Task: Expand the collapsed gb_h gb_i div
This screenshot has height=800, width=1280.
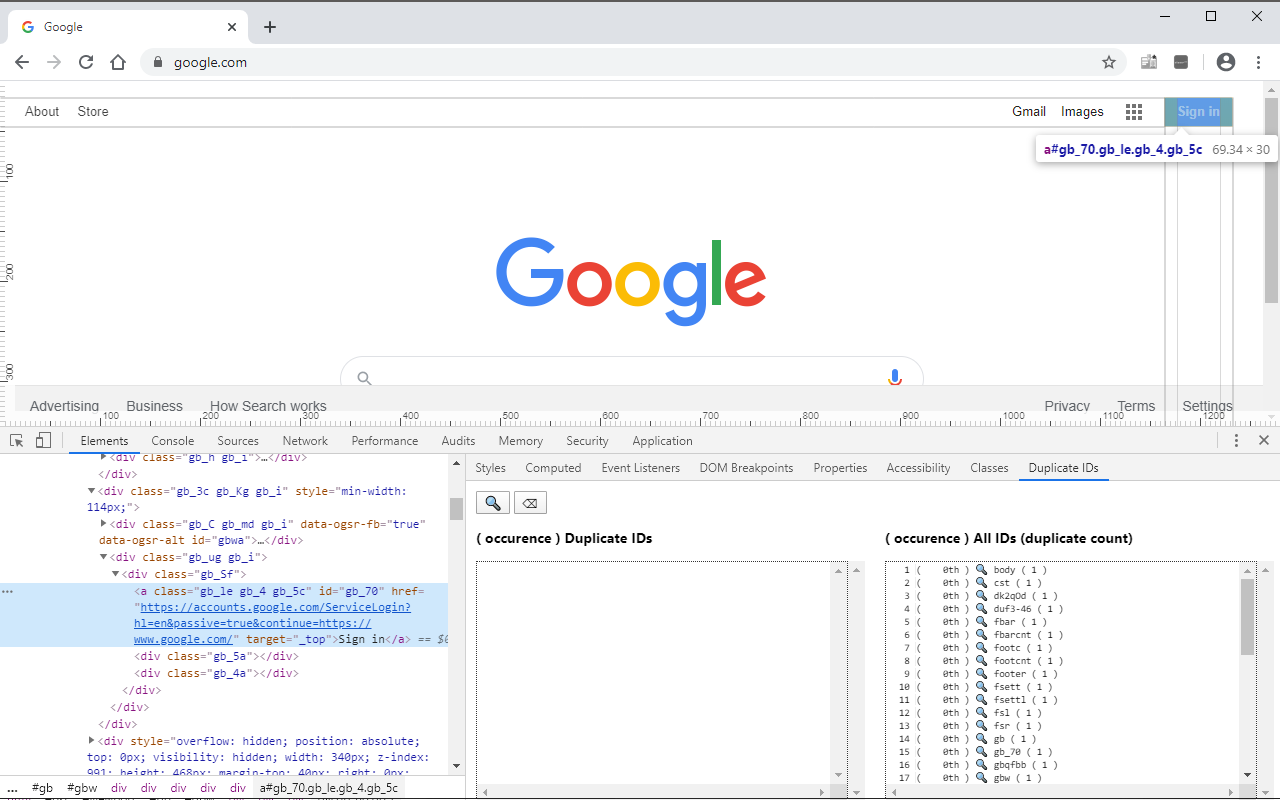Action: coord(103,457)
